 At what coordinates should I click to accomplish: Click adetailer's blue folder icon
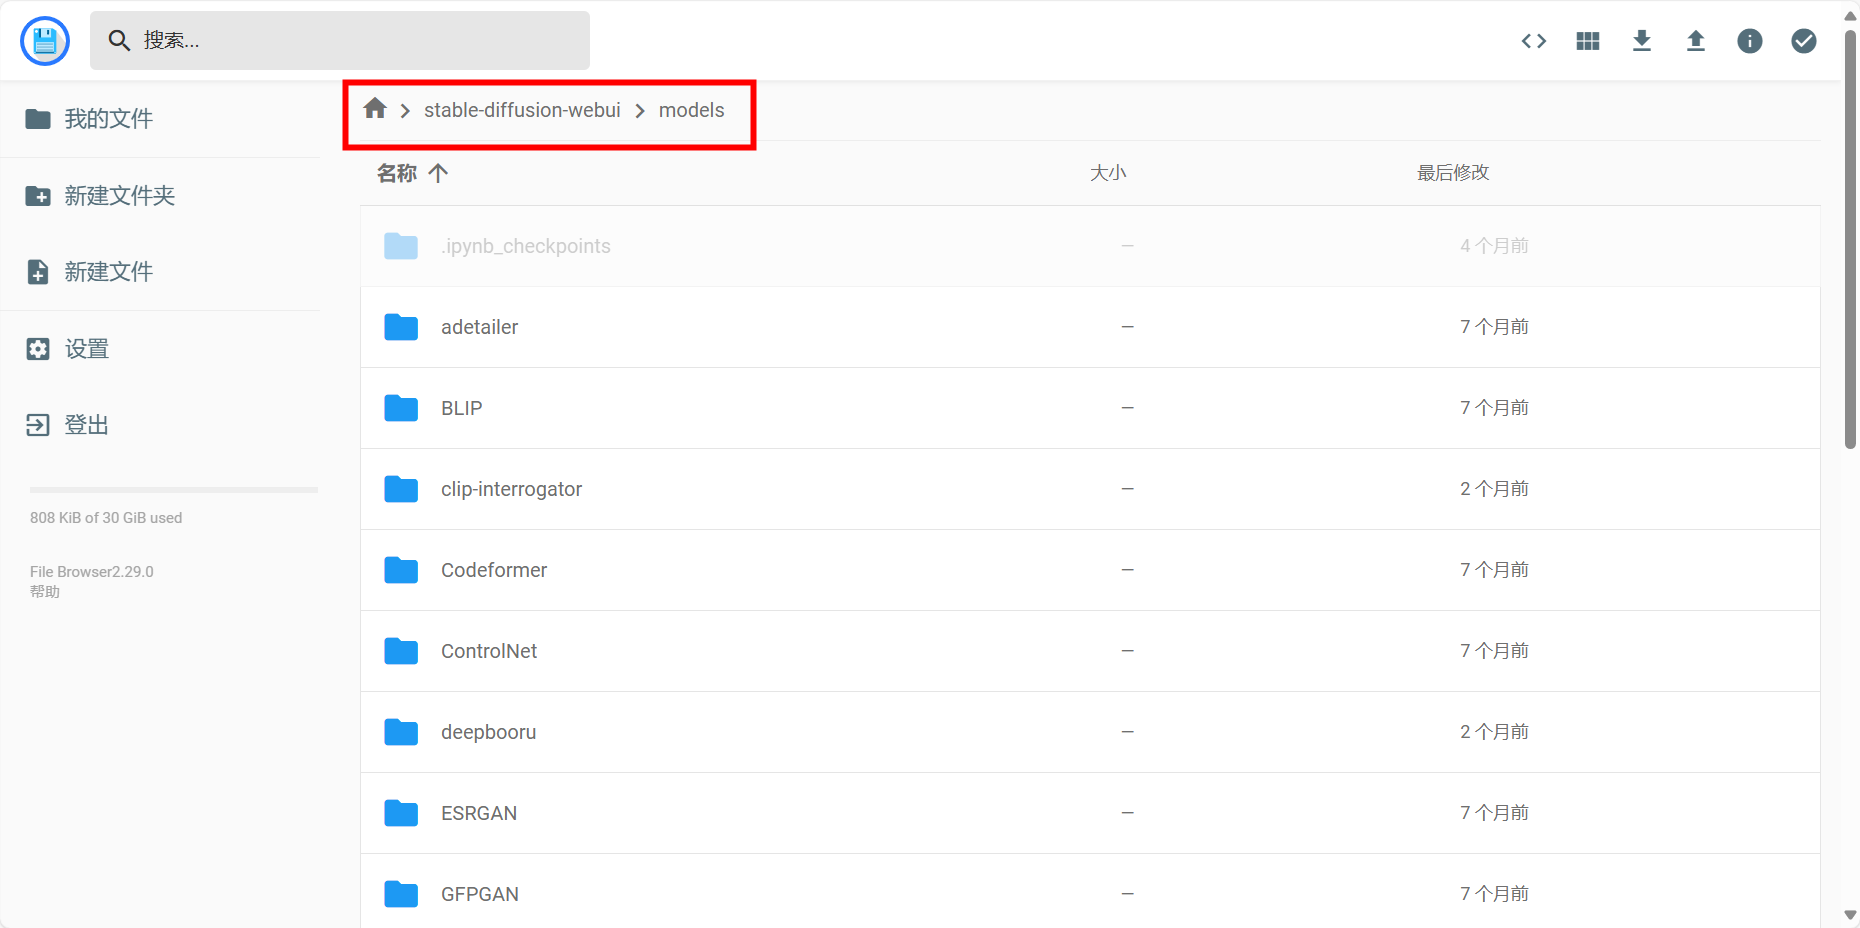coord(401,327)
